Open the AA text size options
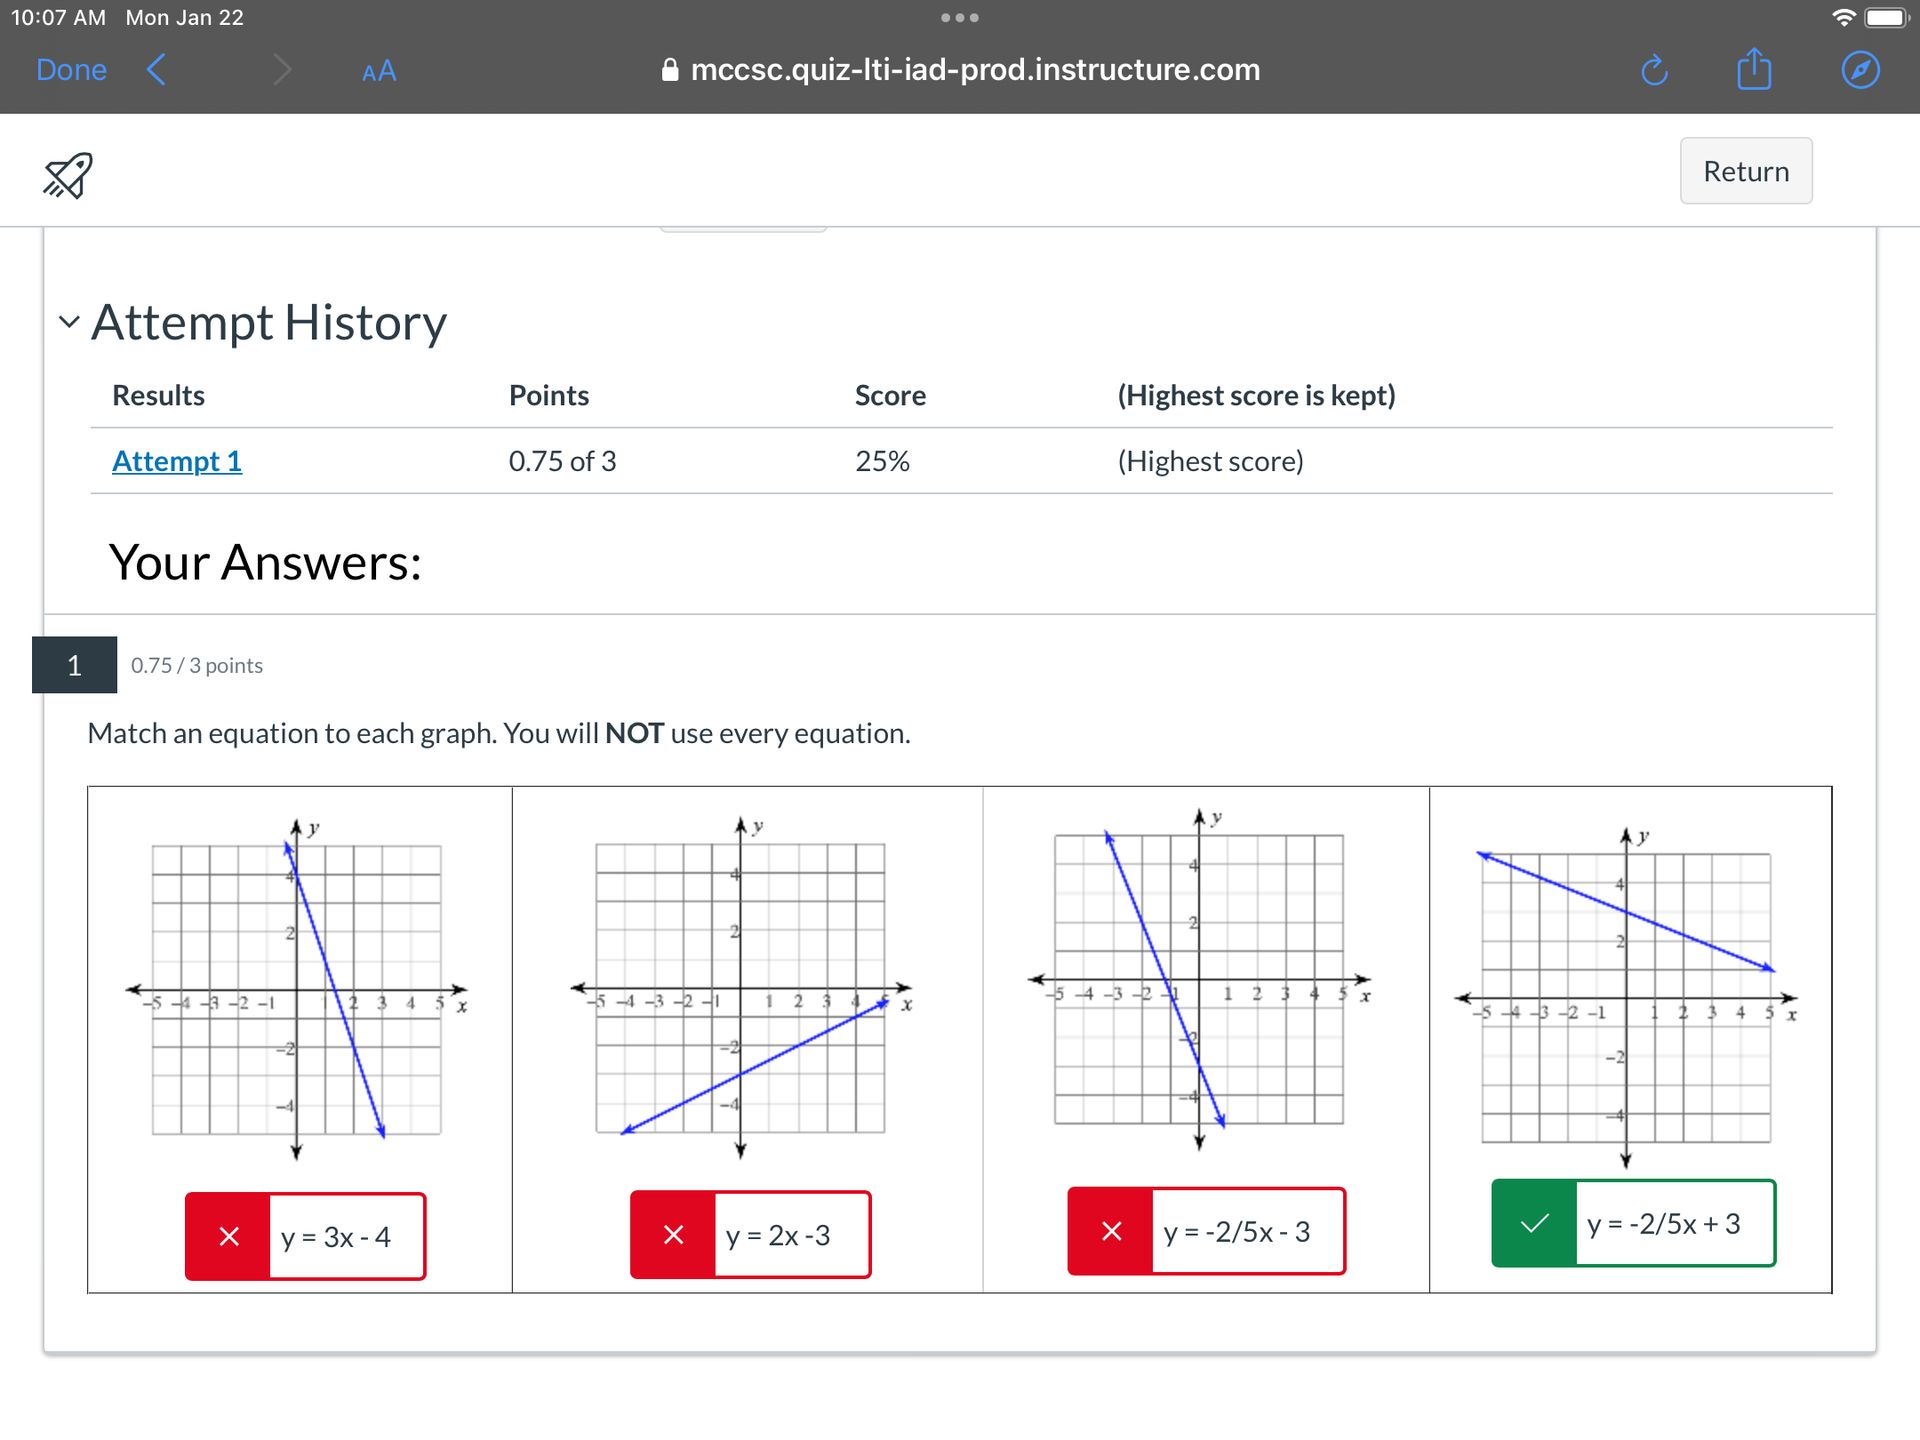1920x1440 pixels. point(378,71)
